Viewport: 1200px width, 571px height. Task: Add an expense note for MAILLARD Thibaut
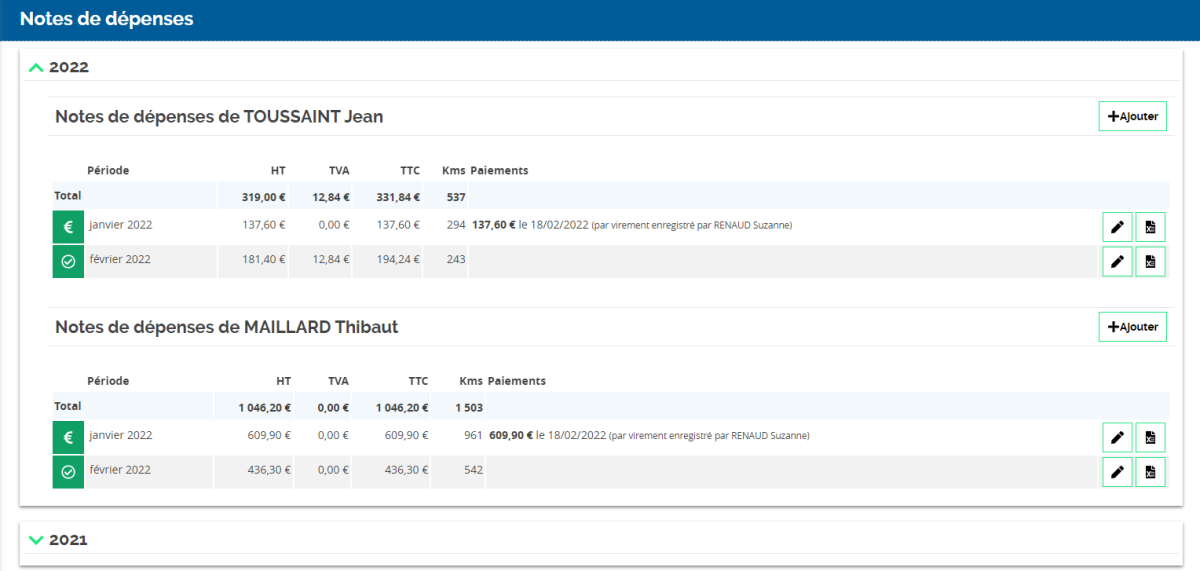click(x=1132, y=326)
